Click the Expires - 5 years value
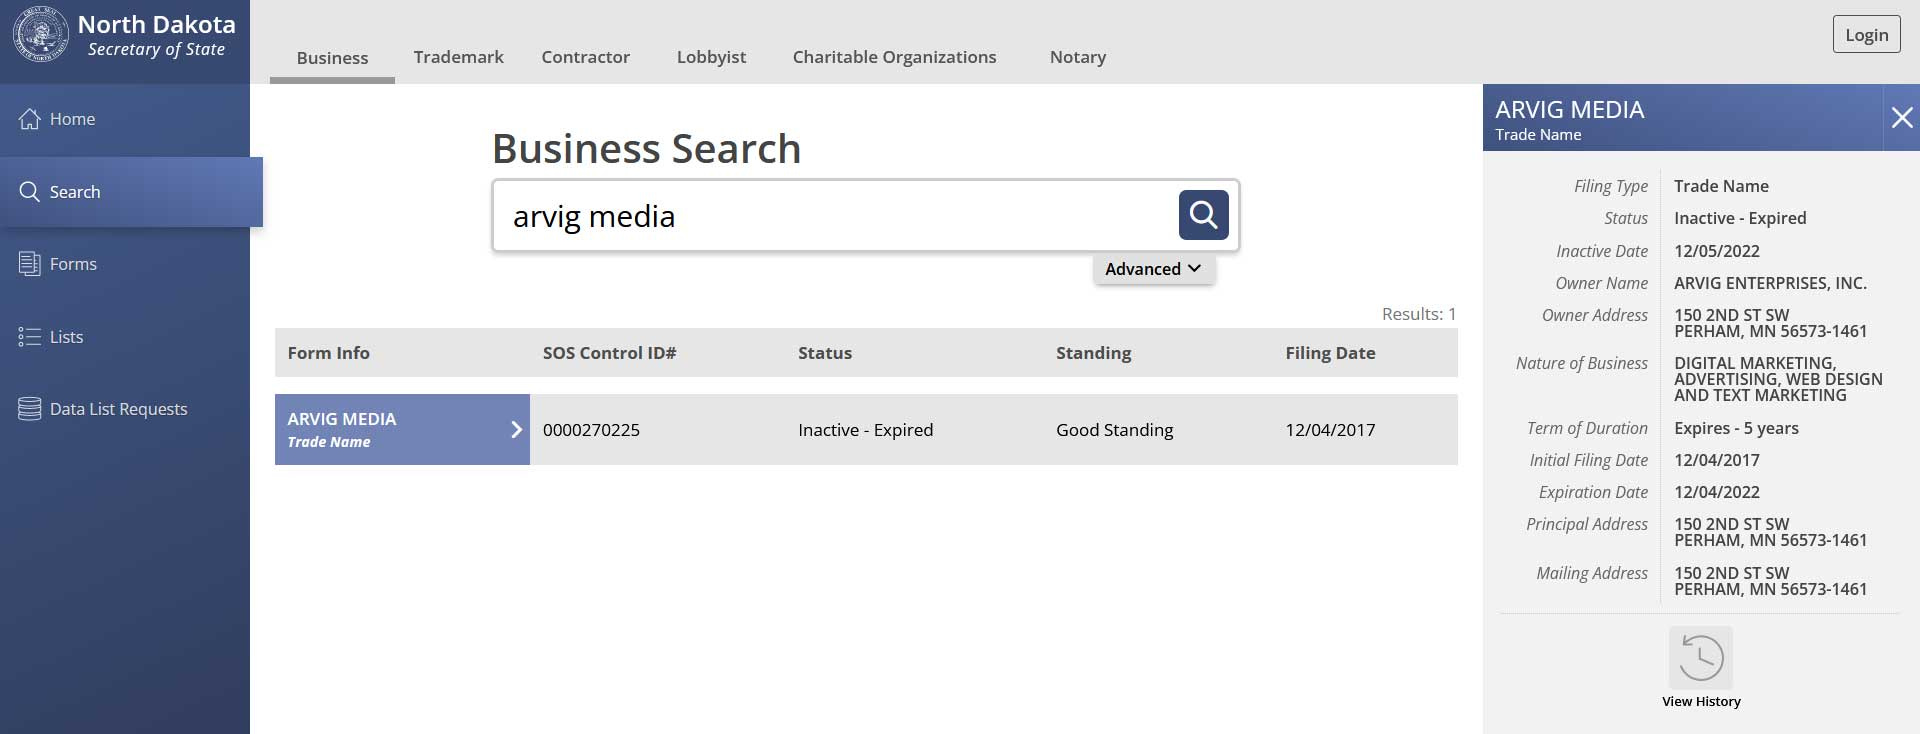The height and width of the screenshot is (734, 1920). pos(1736,428)
